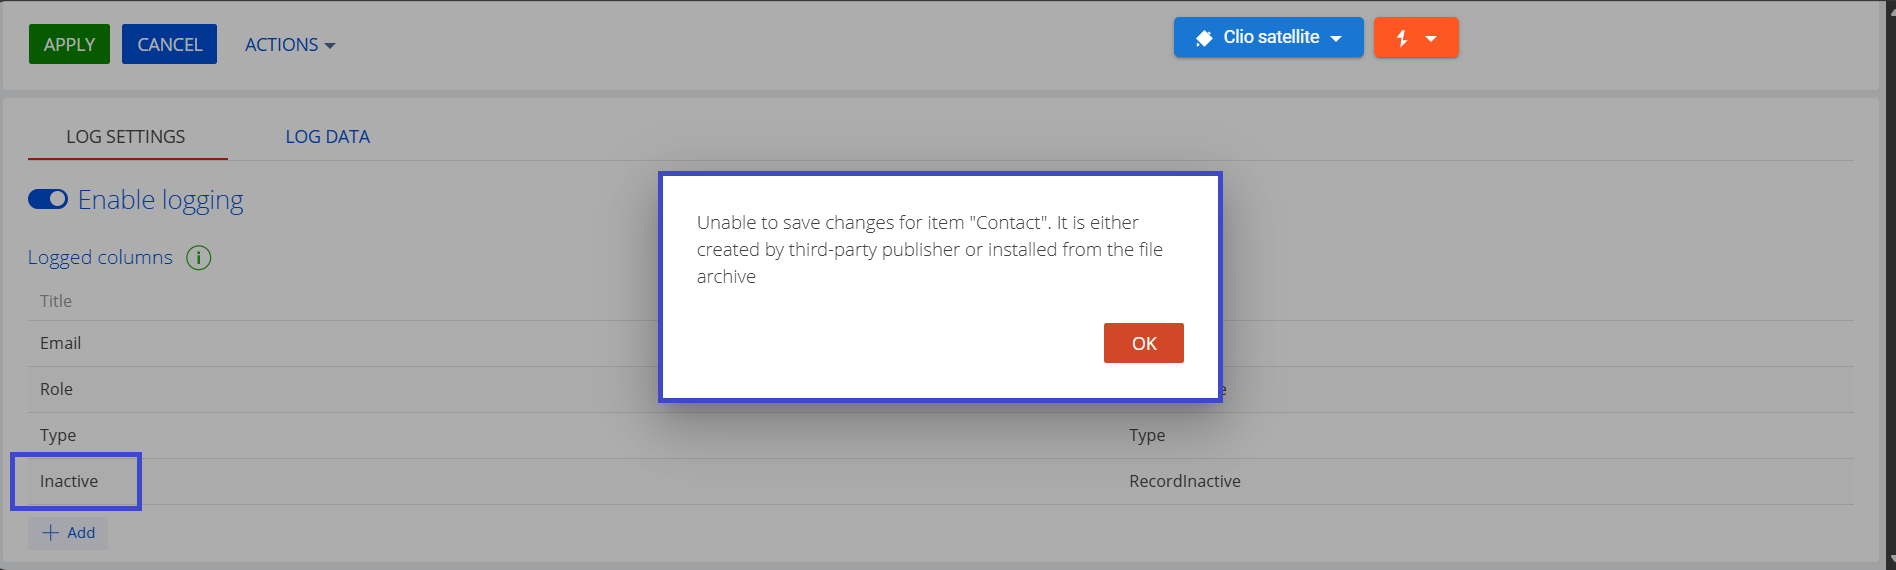Expand the Clio satellite dropdown arrow
Viewport: 1896px width, 570px height.
1336,38
